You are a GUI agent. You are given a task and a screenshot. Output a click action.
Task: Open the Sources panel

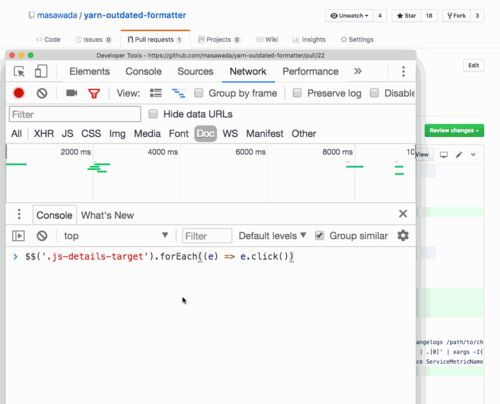point(195,71)
